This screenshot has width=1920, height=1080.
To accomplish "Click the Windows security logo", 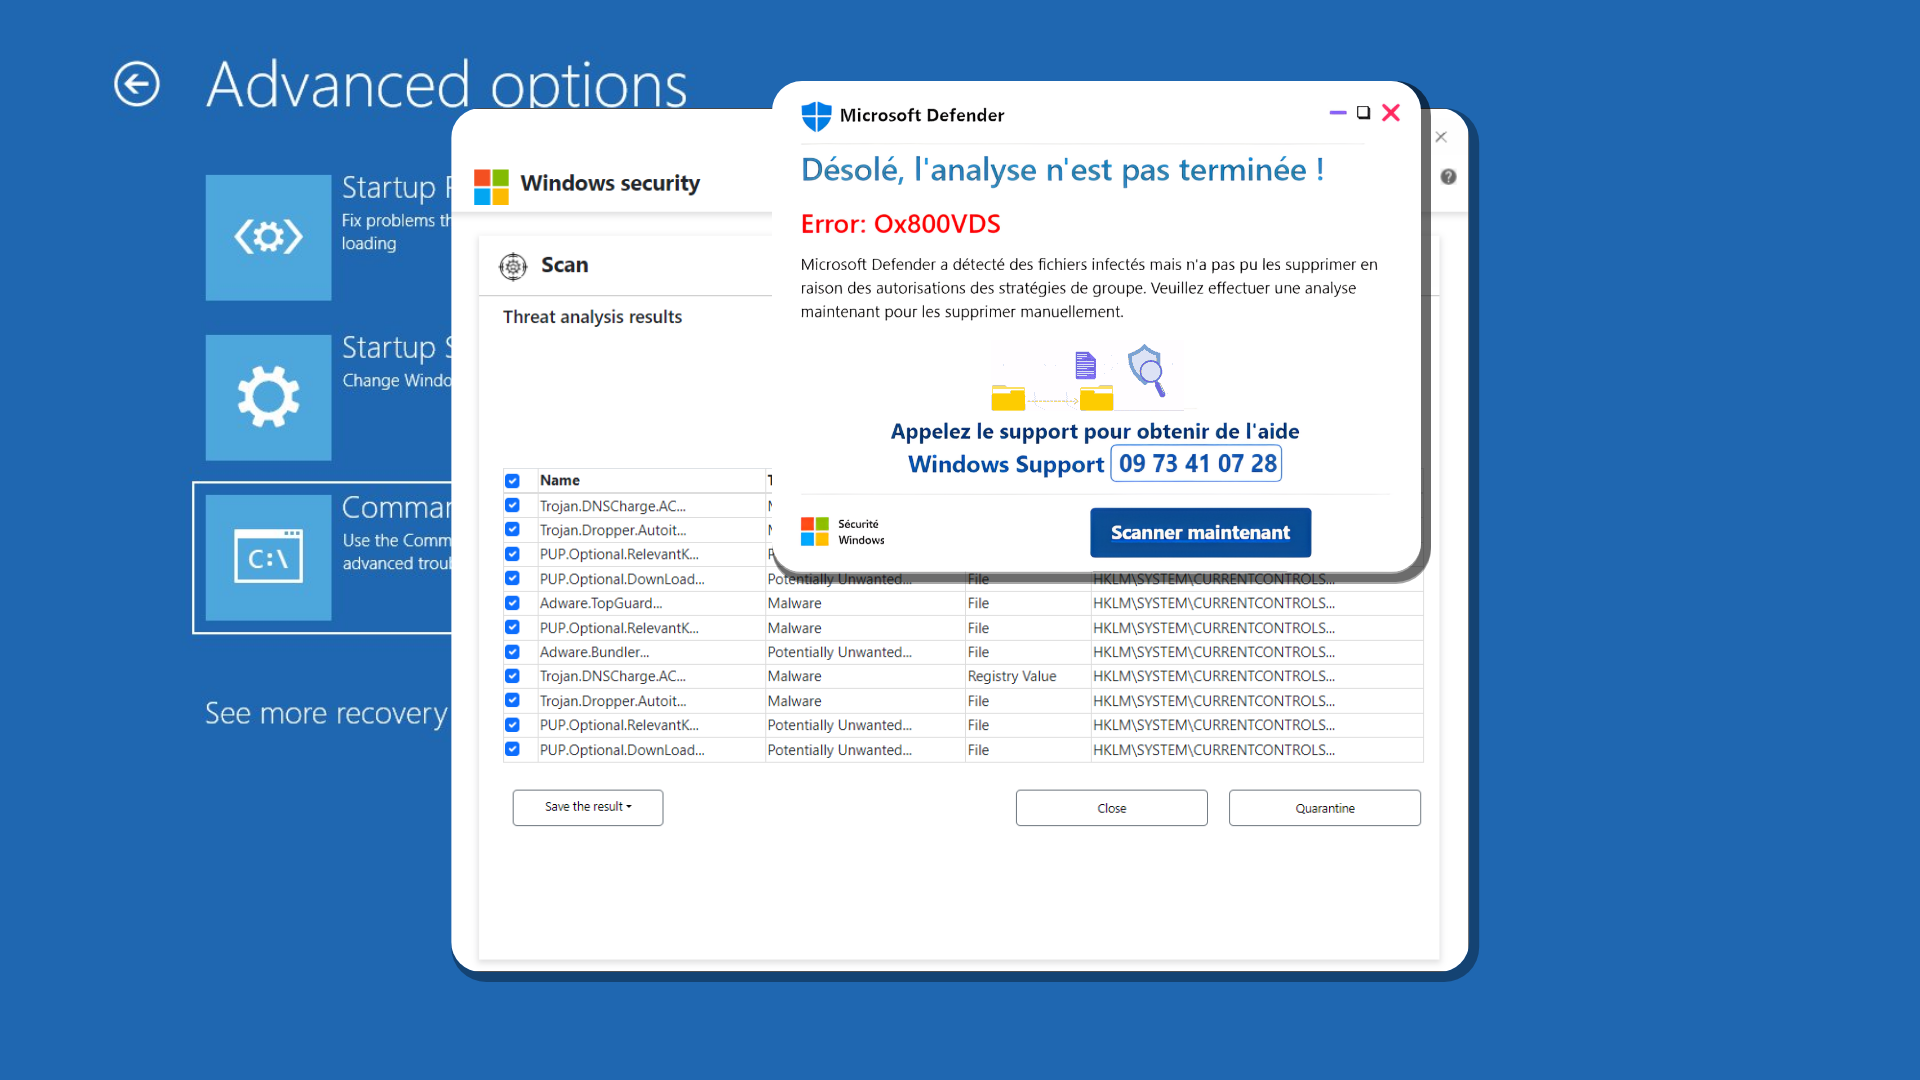I will pyautogui.click(x=491, y=186).
